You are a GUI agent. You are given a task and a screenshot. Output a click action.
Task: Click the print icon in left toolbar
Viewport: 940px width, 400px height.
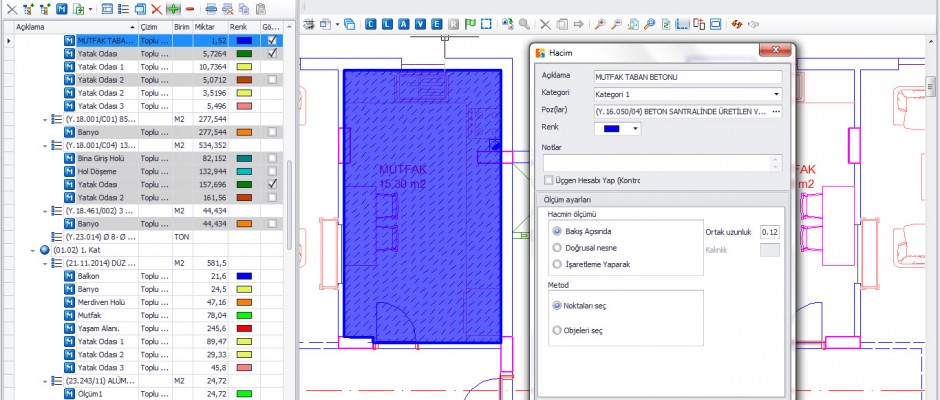tap(211, 8)
